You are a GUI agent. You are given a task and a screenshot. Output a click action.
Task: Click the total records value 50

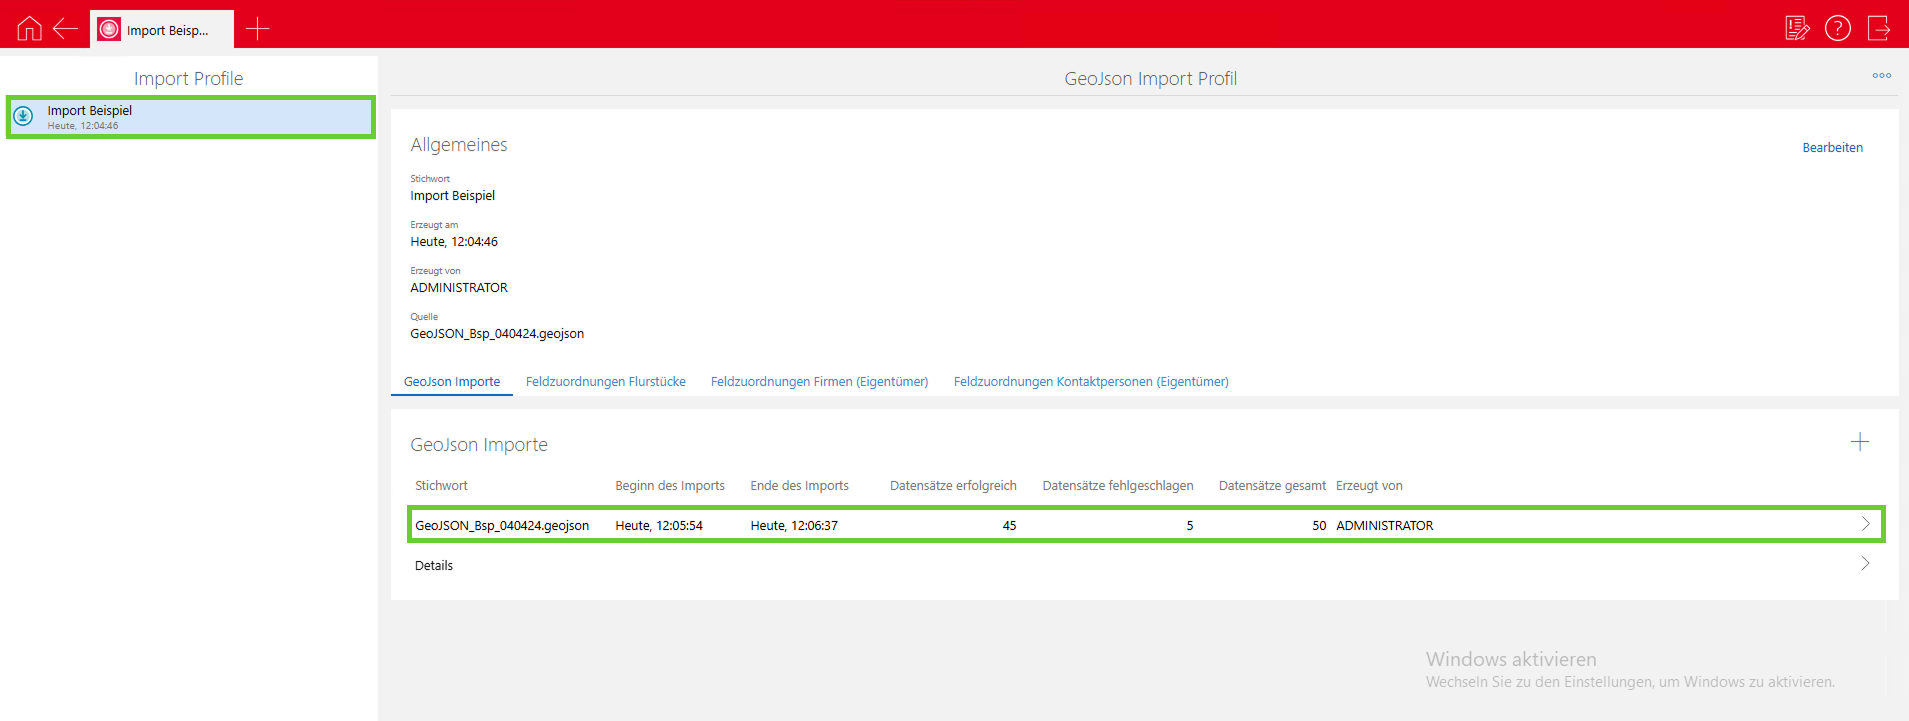point(1319,526)
